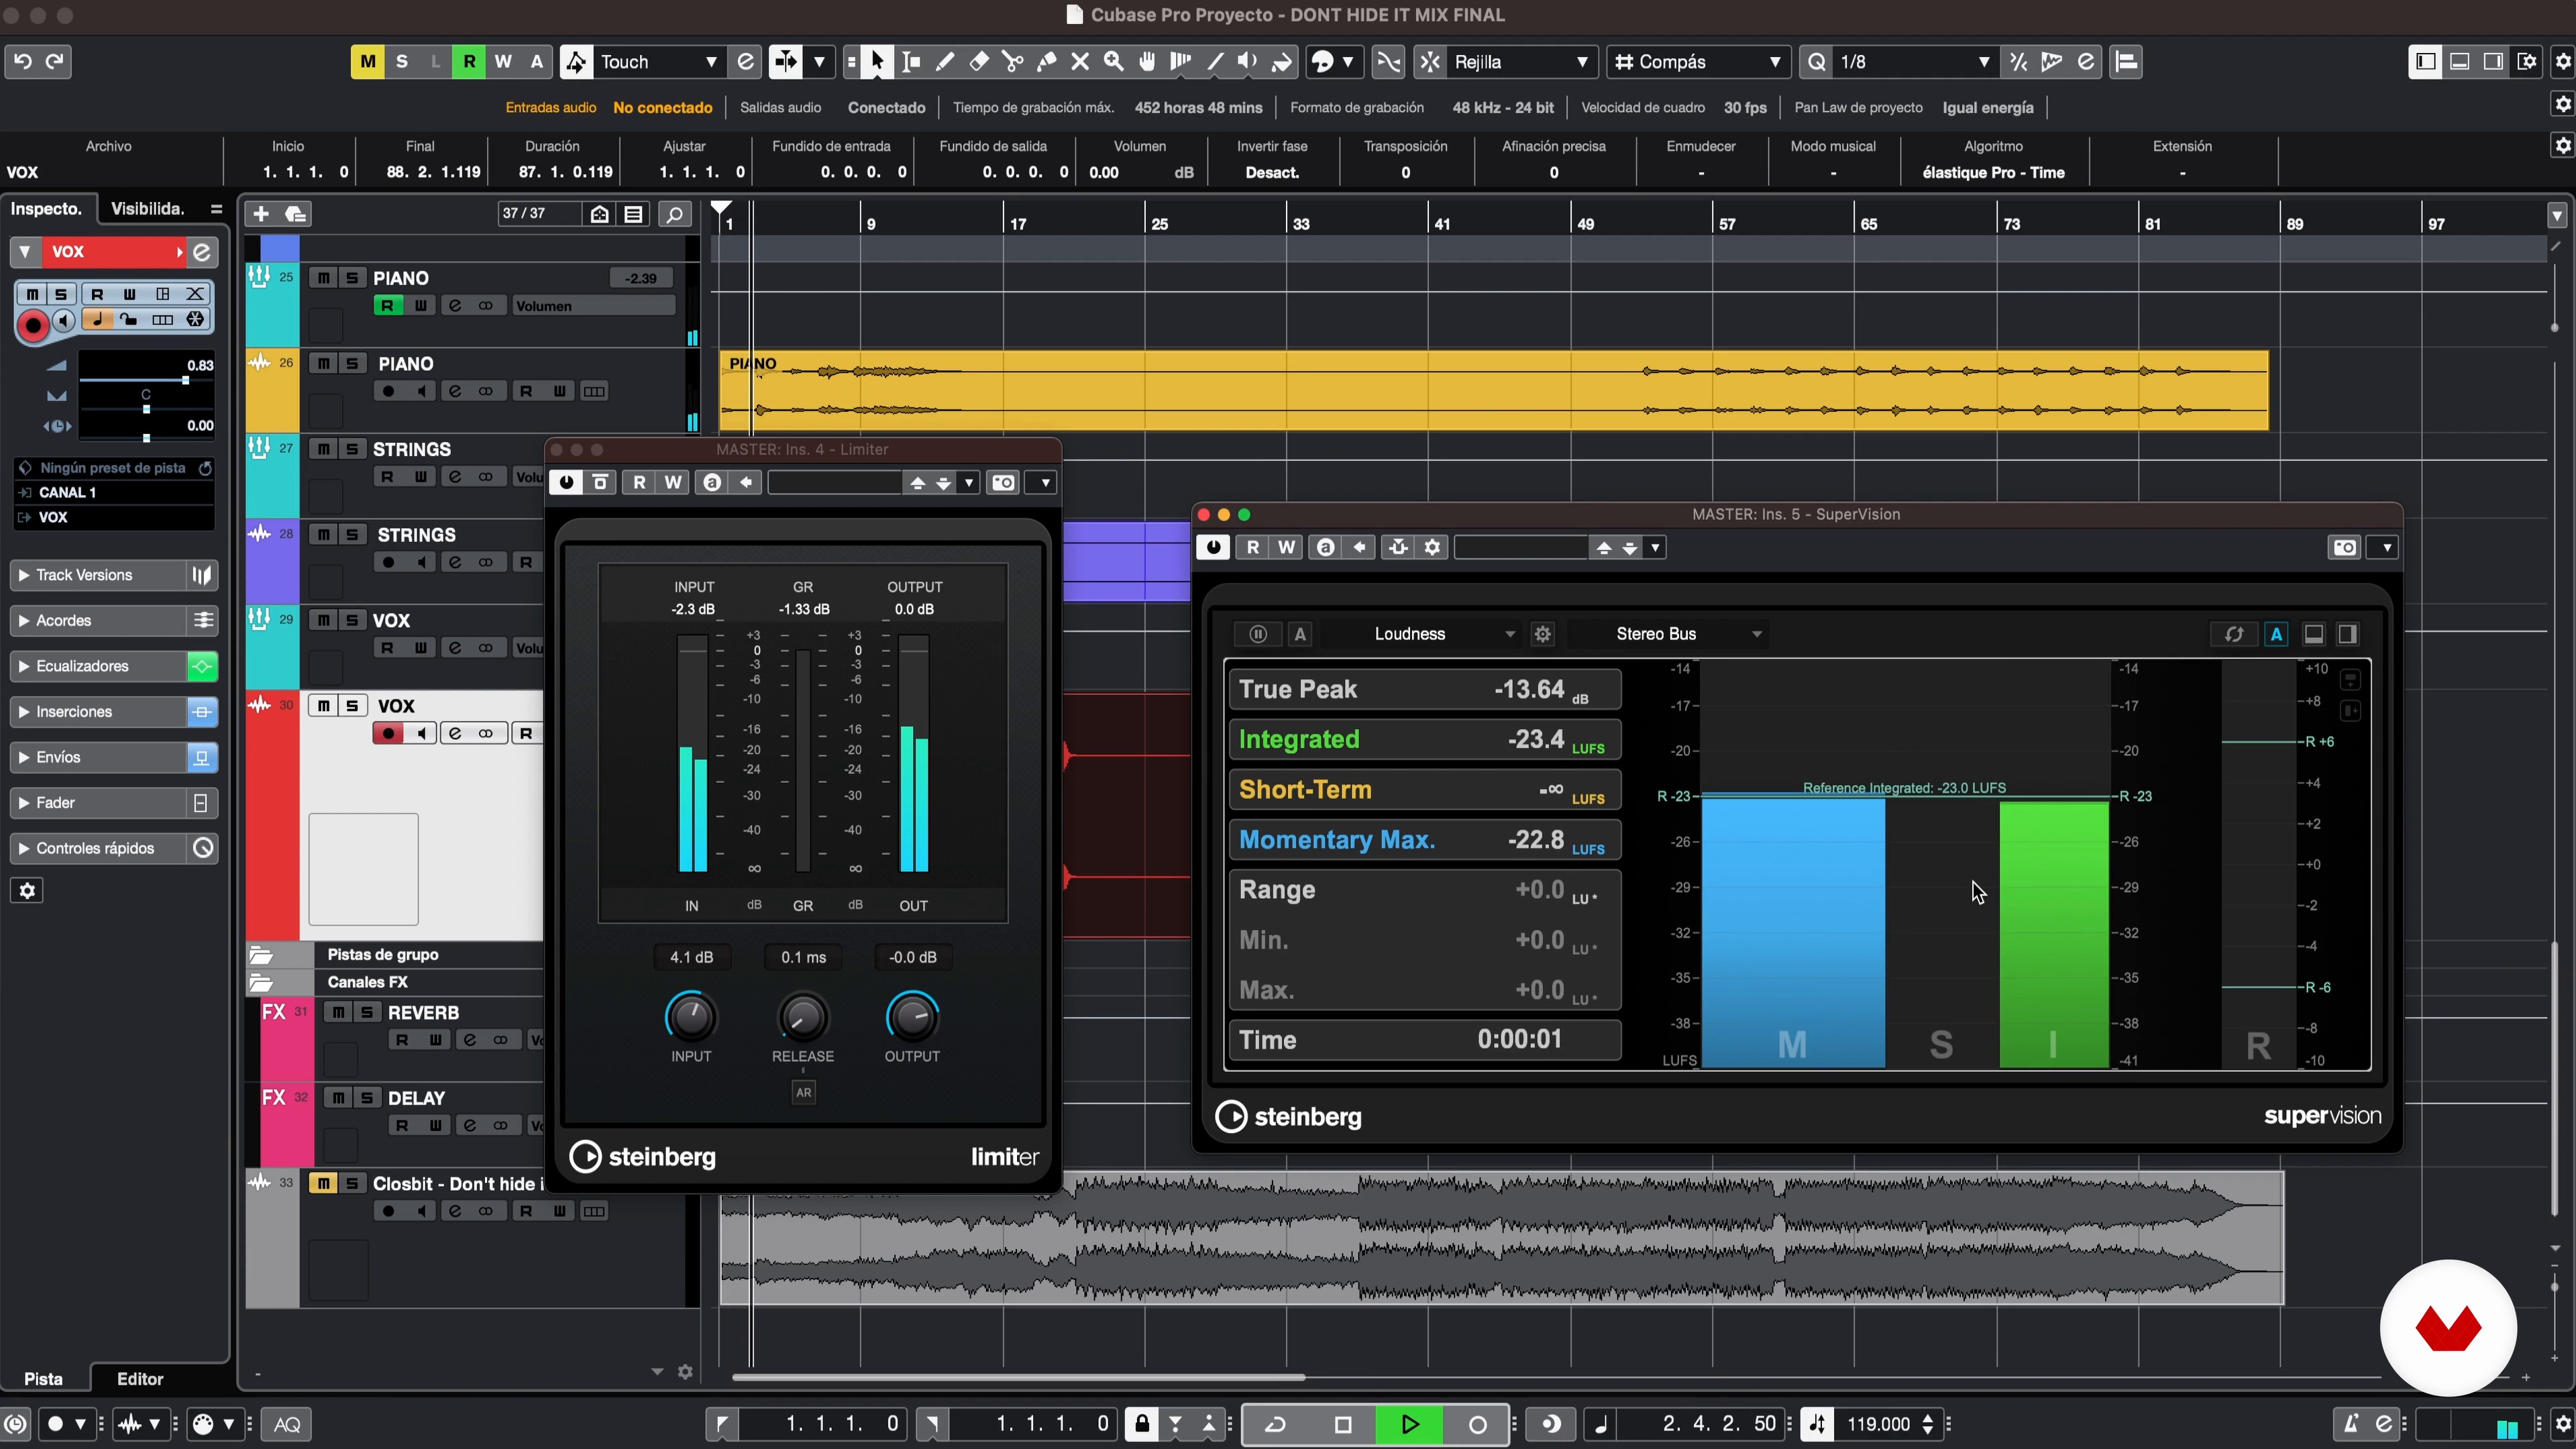Toggle the metronome click button
Image resolution: width=2576 pixels, height=1449 pixels.
[x=2351, y=1424]
